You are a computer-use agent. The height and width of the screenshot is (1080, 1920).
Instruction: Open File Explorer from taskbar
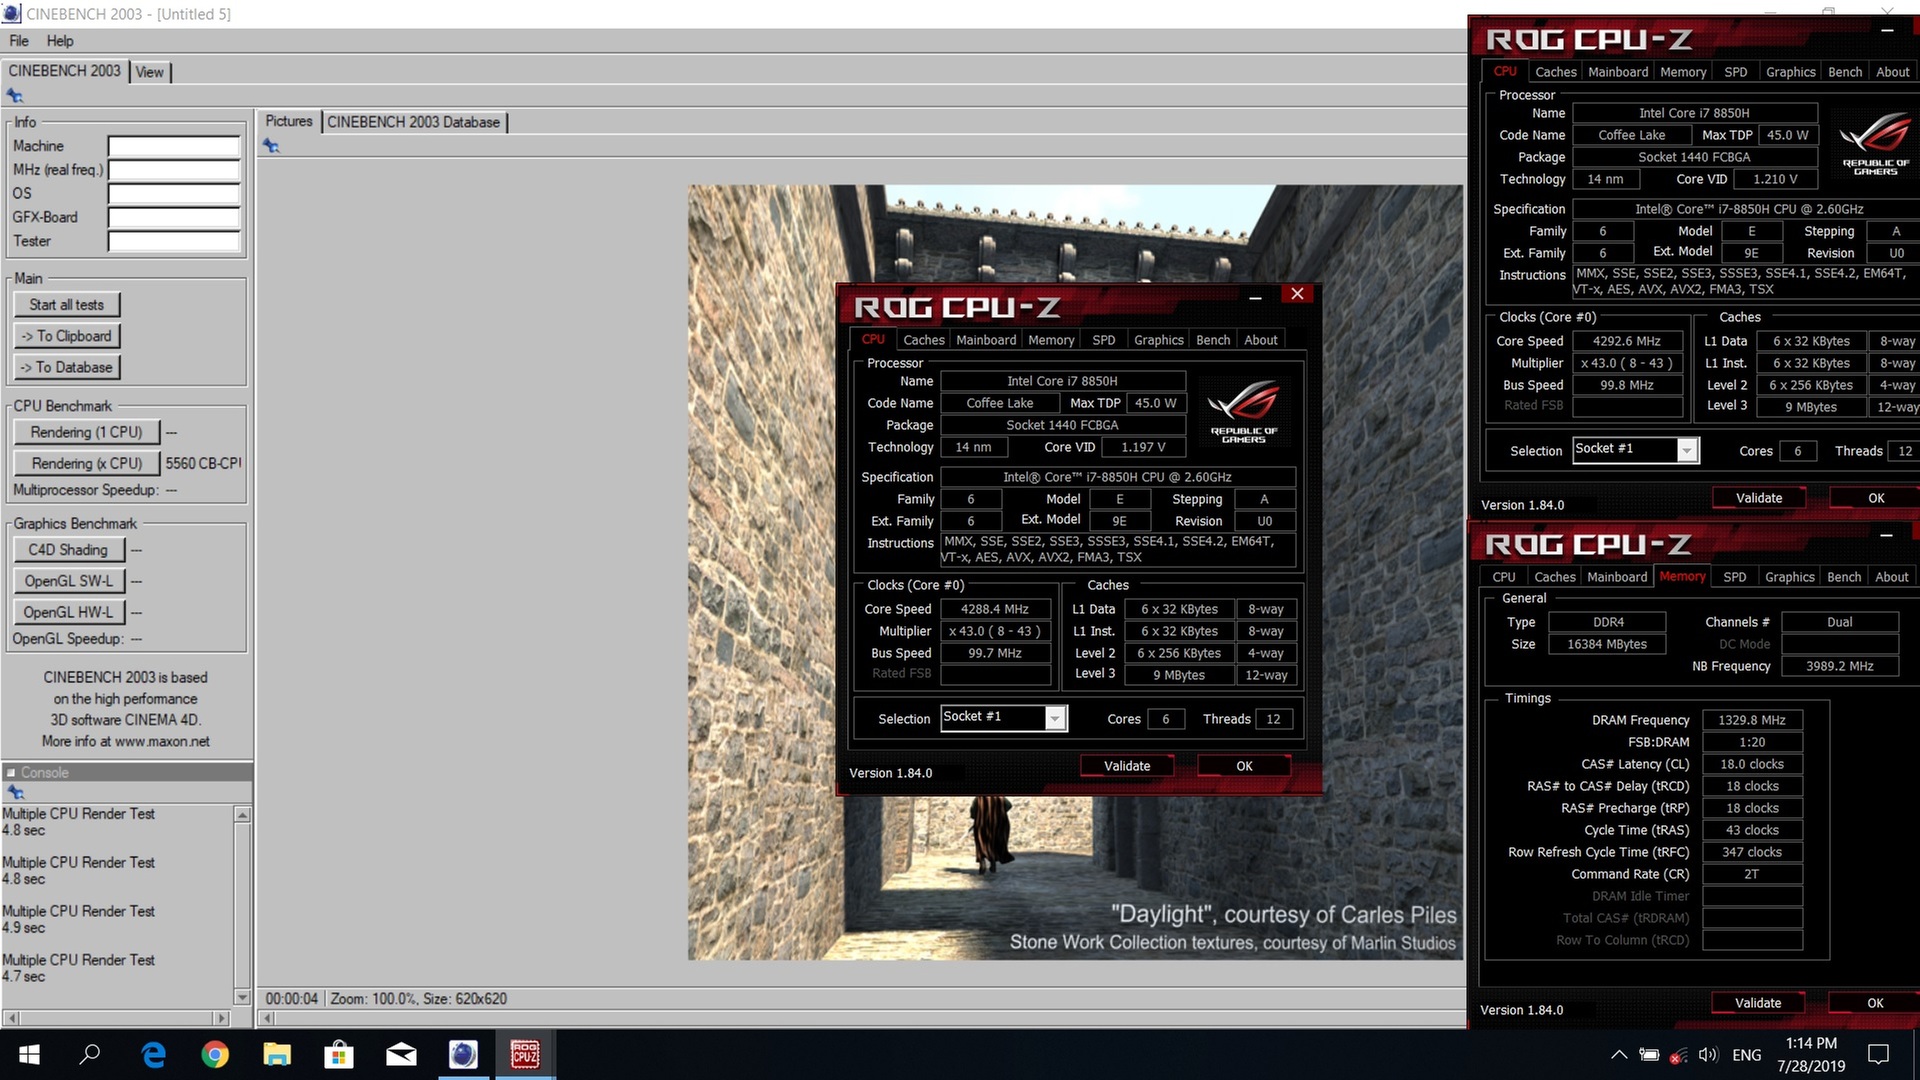click(x=277, y=1054)
